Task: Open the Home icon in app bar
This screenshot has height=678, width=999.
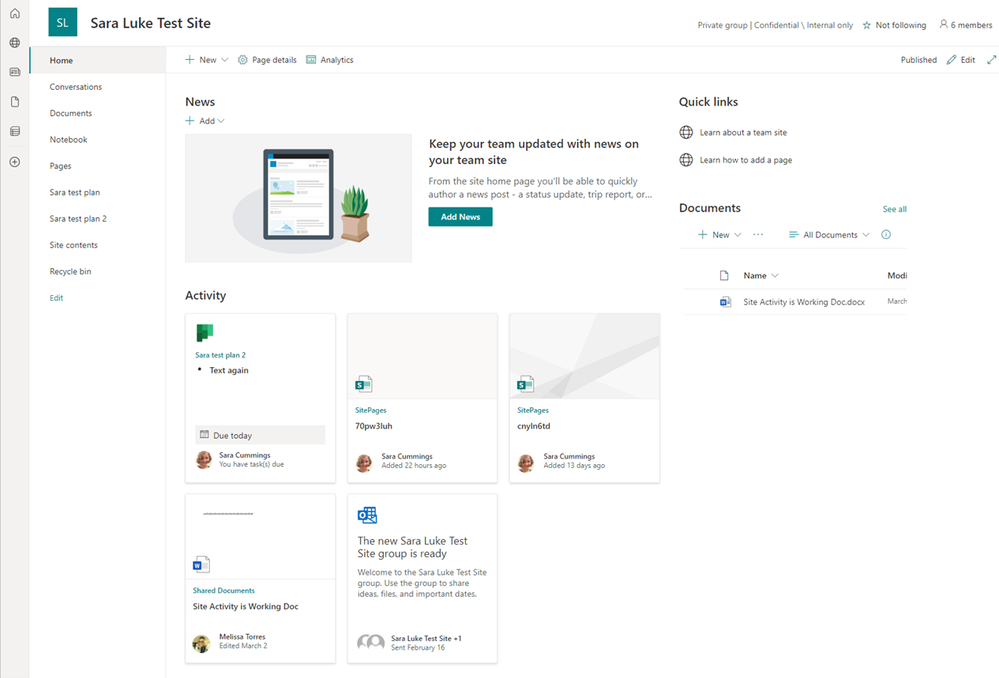Action: point(15,13)
